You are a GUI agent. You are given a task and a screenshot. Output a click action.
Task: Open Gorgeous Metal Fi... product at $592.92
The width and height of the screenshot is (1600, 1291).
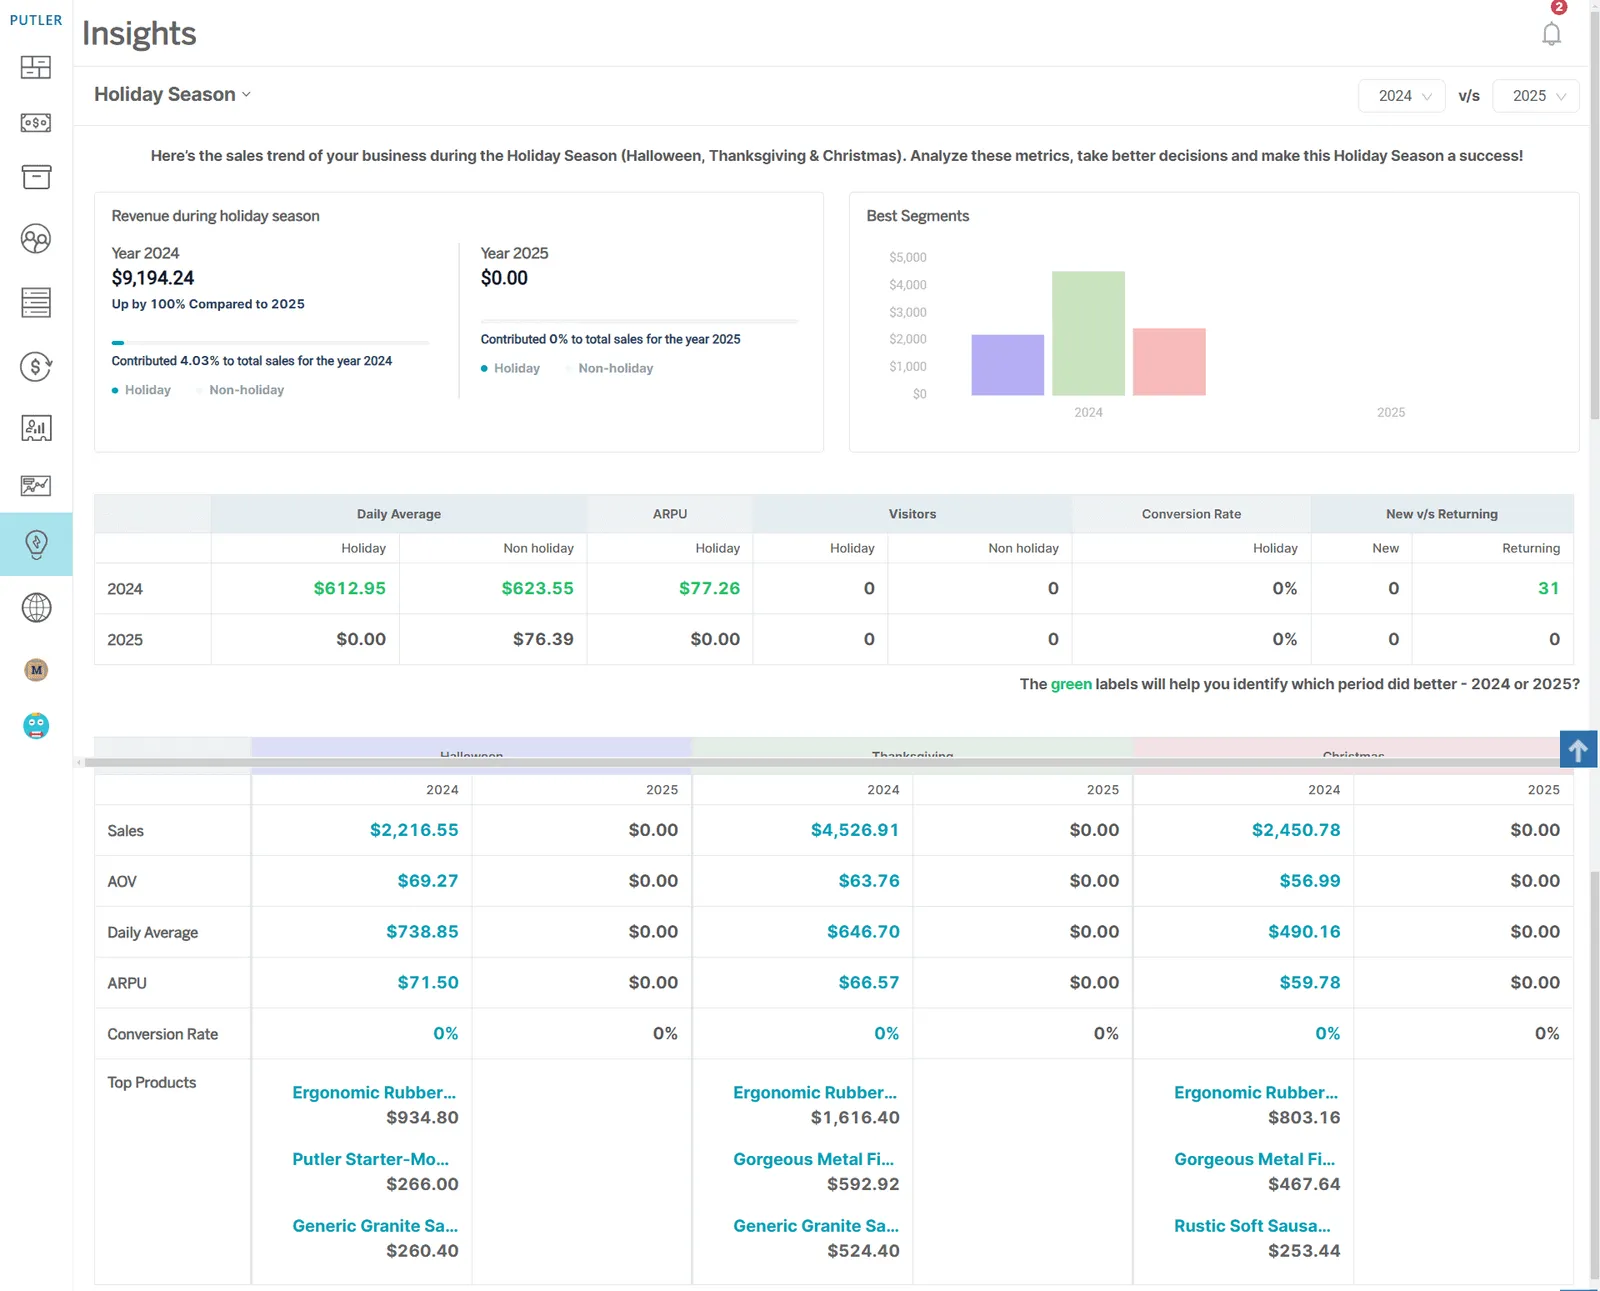[x=814, y=1159]
